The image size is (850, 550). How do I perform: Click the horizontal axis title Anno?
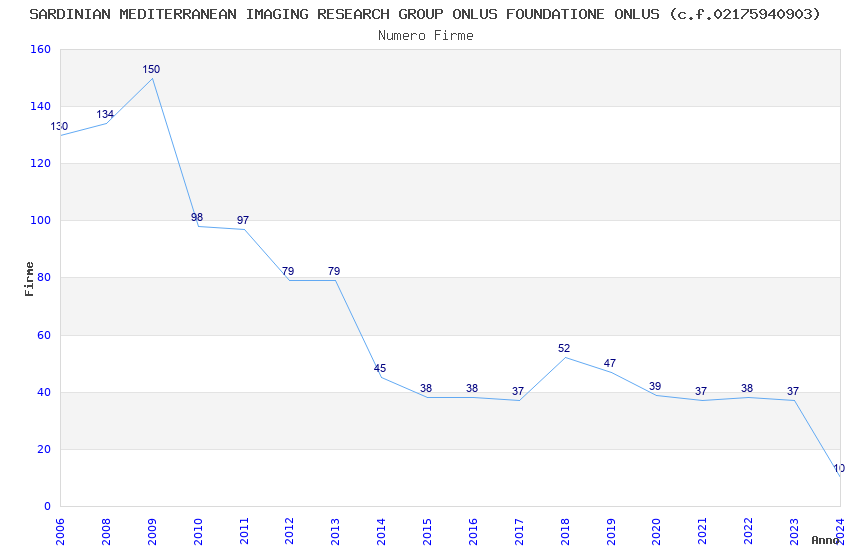[x=825, y=540]
